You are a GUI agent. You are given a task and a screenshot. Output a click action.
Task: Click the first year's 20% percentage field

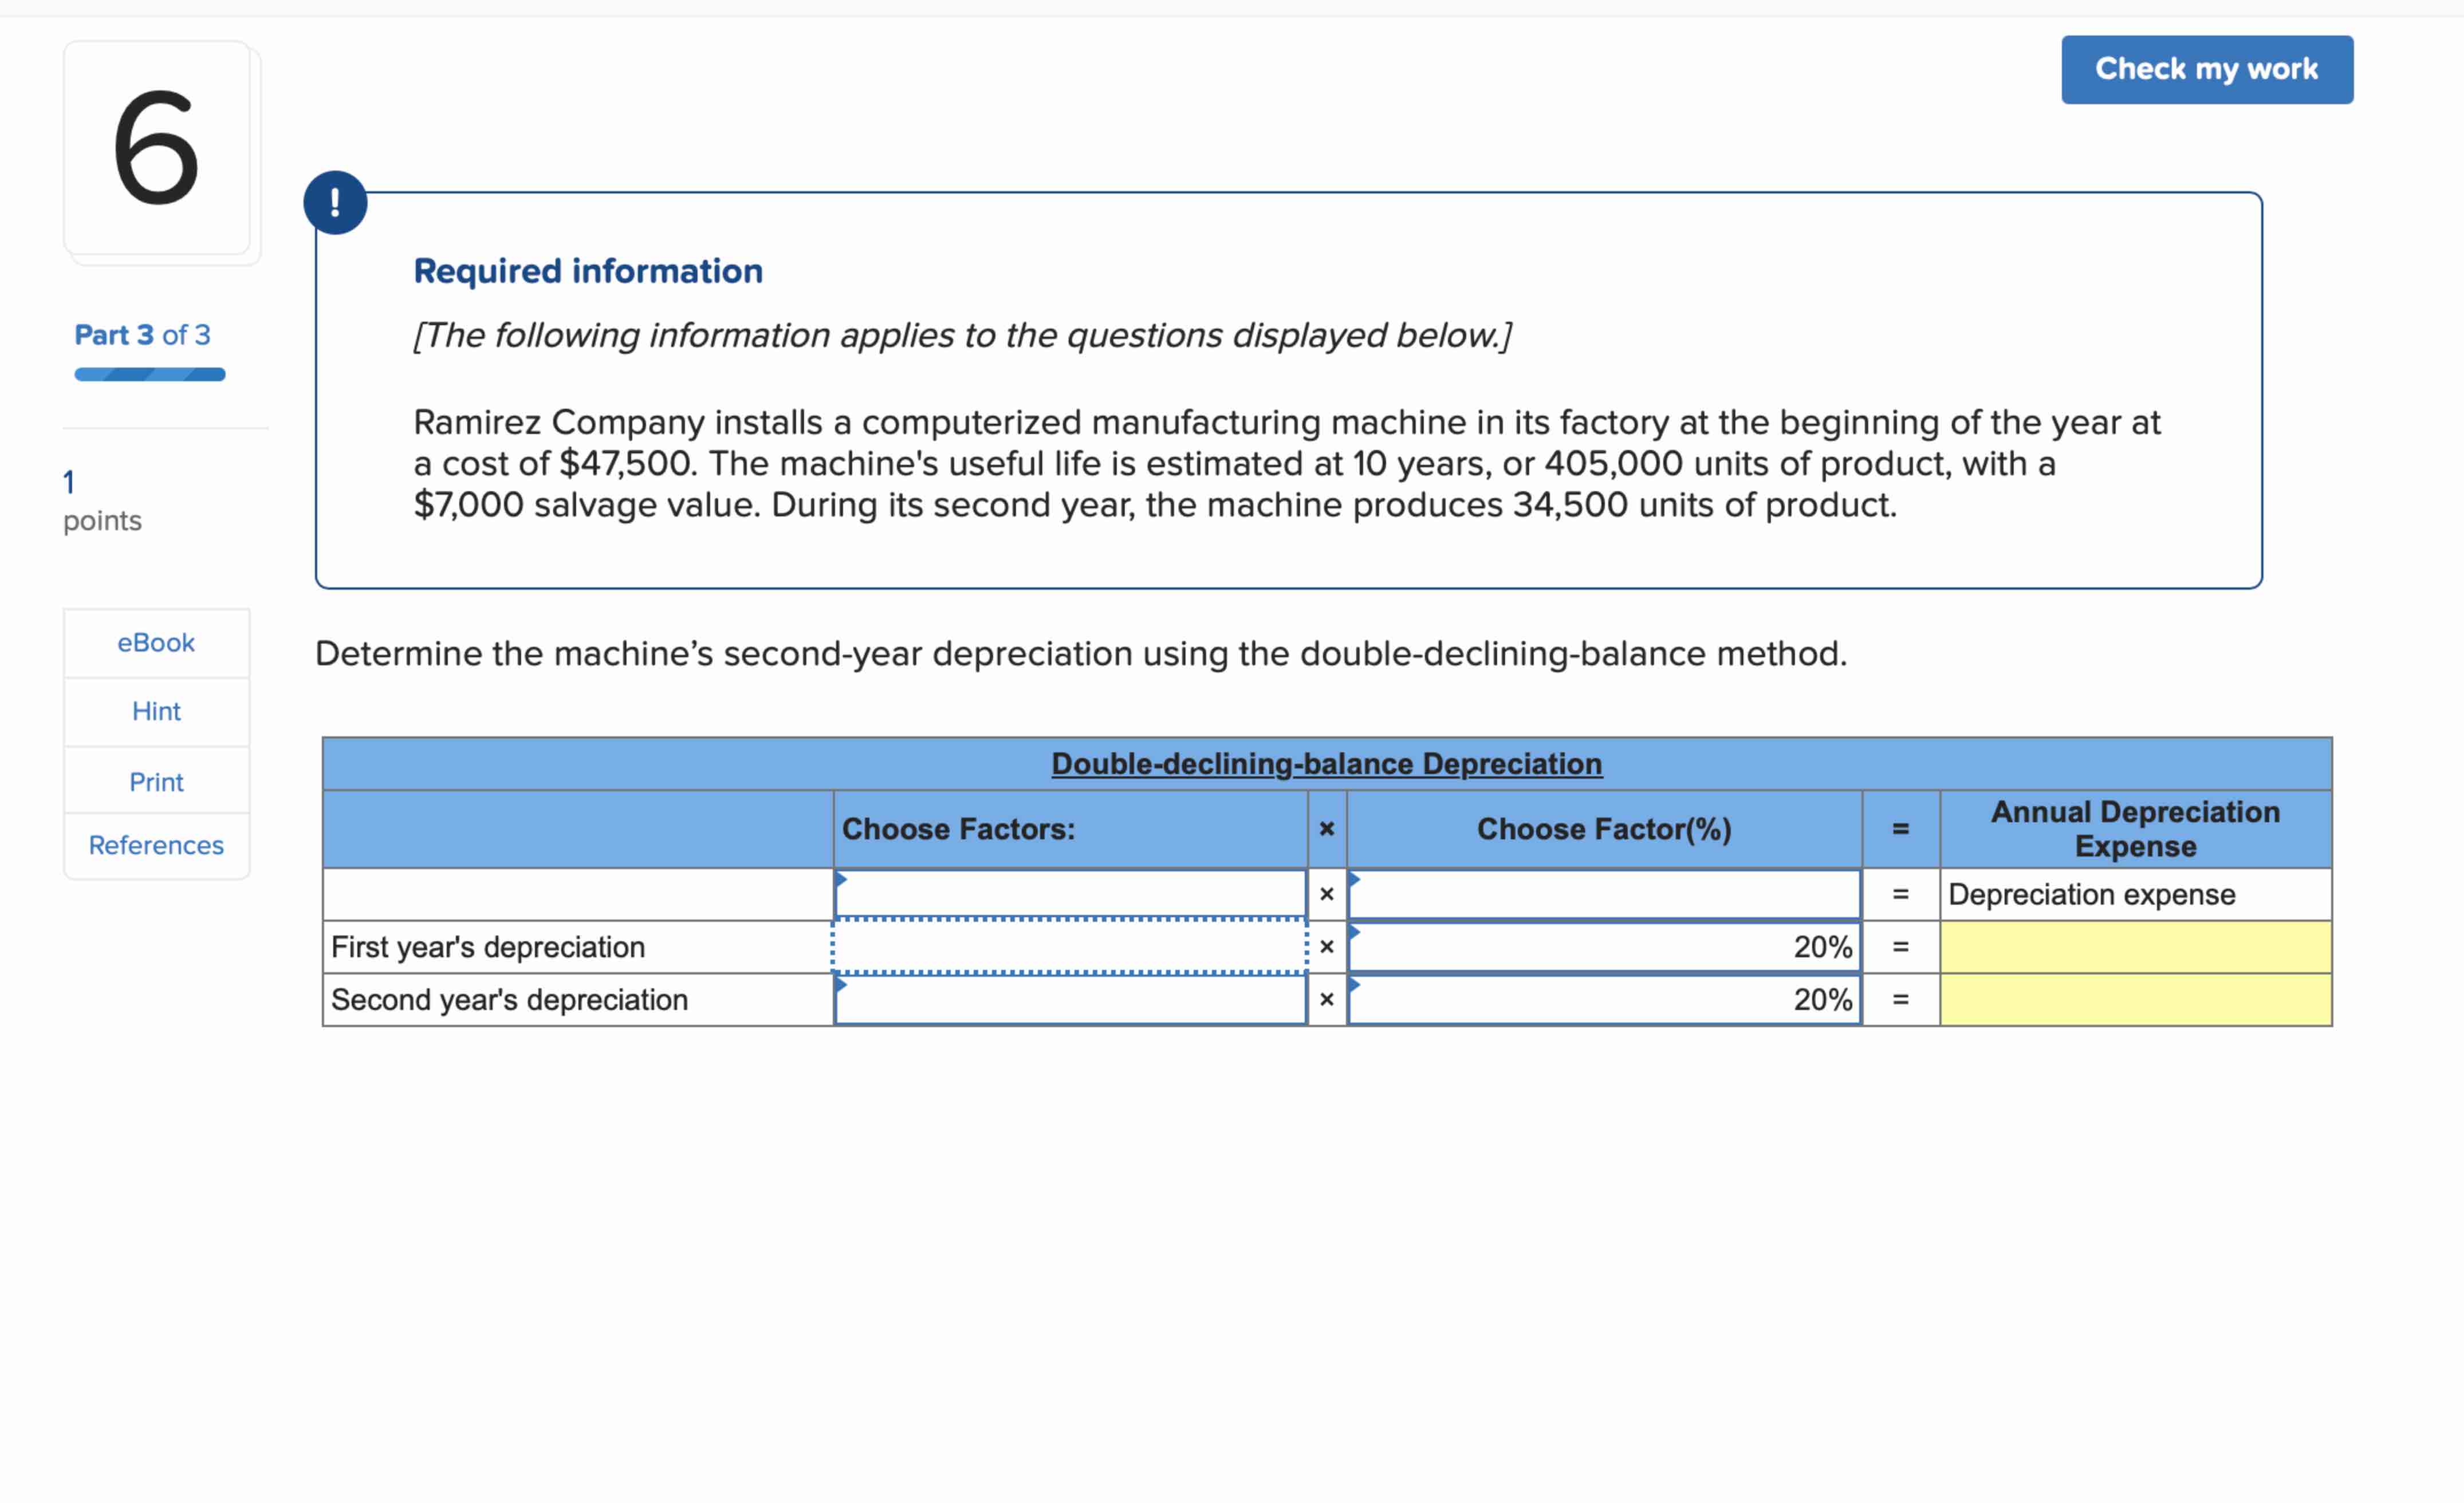pyautogui.click(x=1603, y=947)
